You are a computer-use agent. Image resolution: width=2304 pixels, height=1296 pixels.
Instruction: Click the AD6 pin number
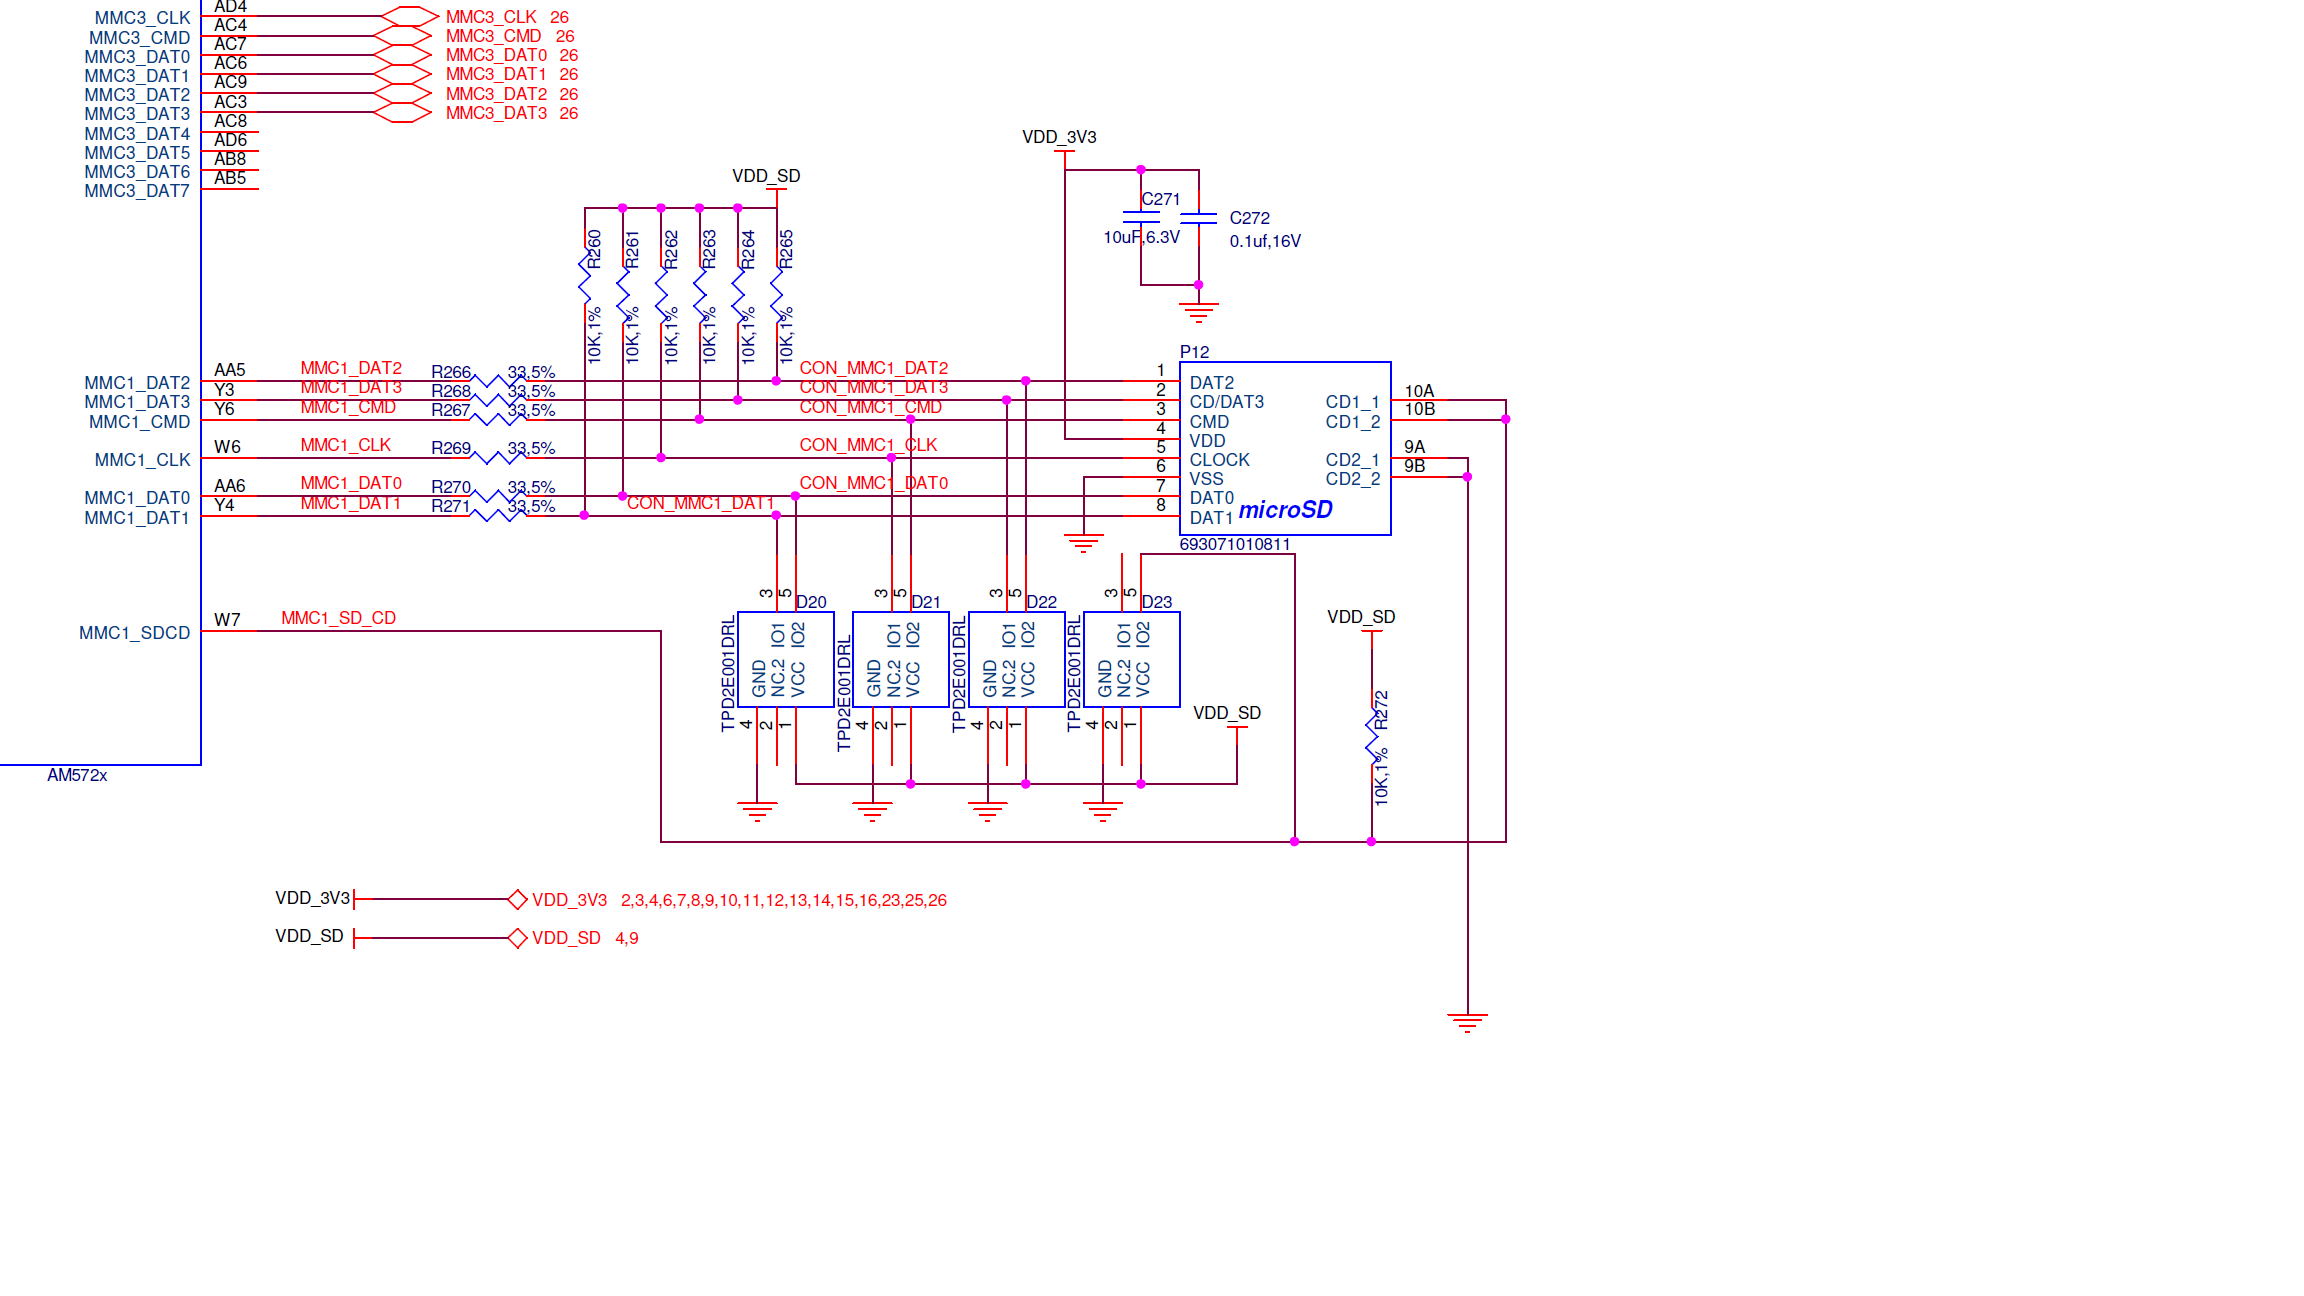point(230,140)
